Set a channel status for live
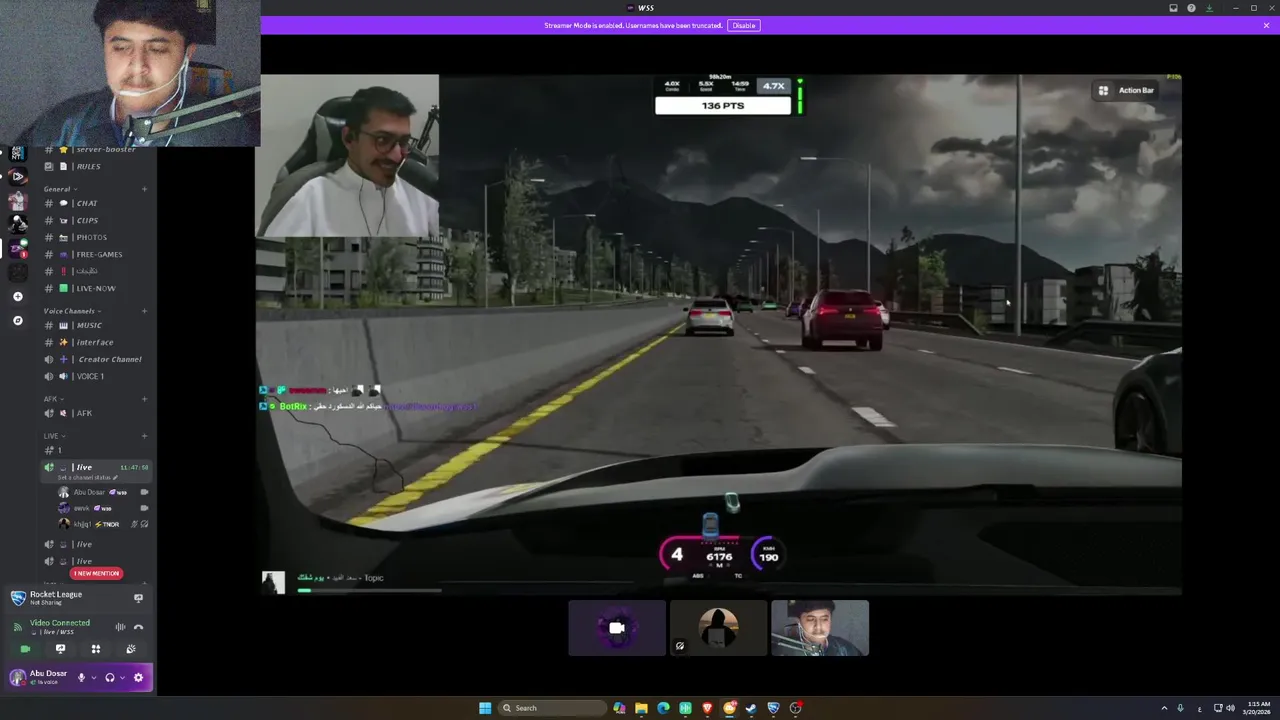 click(x=88, y=478)
